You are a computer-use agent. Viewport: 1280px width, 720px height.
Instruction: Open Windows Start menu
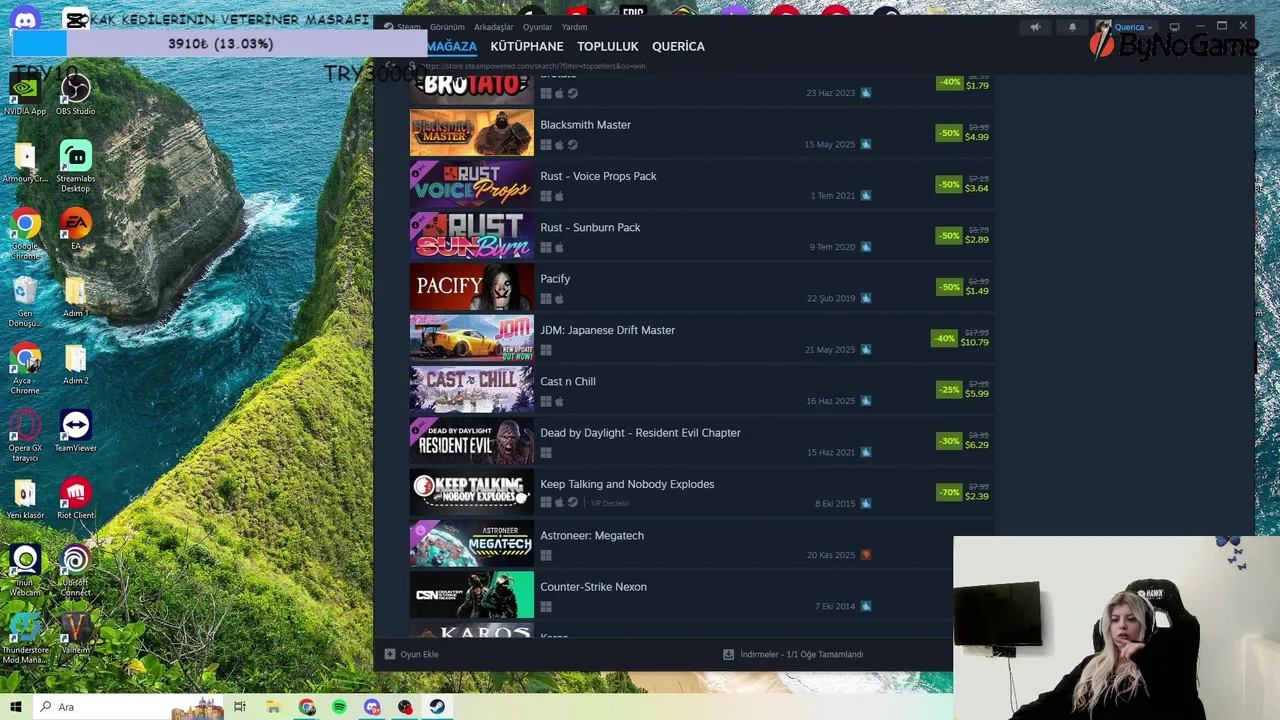point(15,707)
